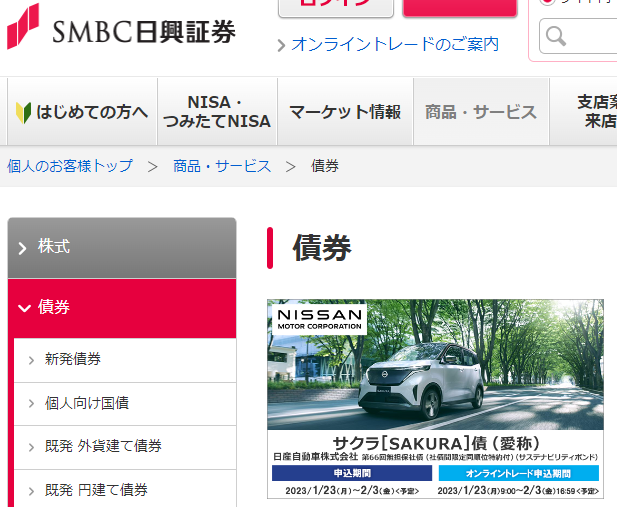The image size is (617, 507).
Task: Click 申込期間 blue label in banner
Action: 352,473
